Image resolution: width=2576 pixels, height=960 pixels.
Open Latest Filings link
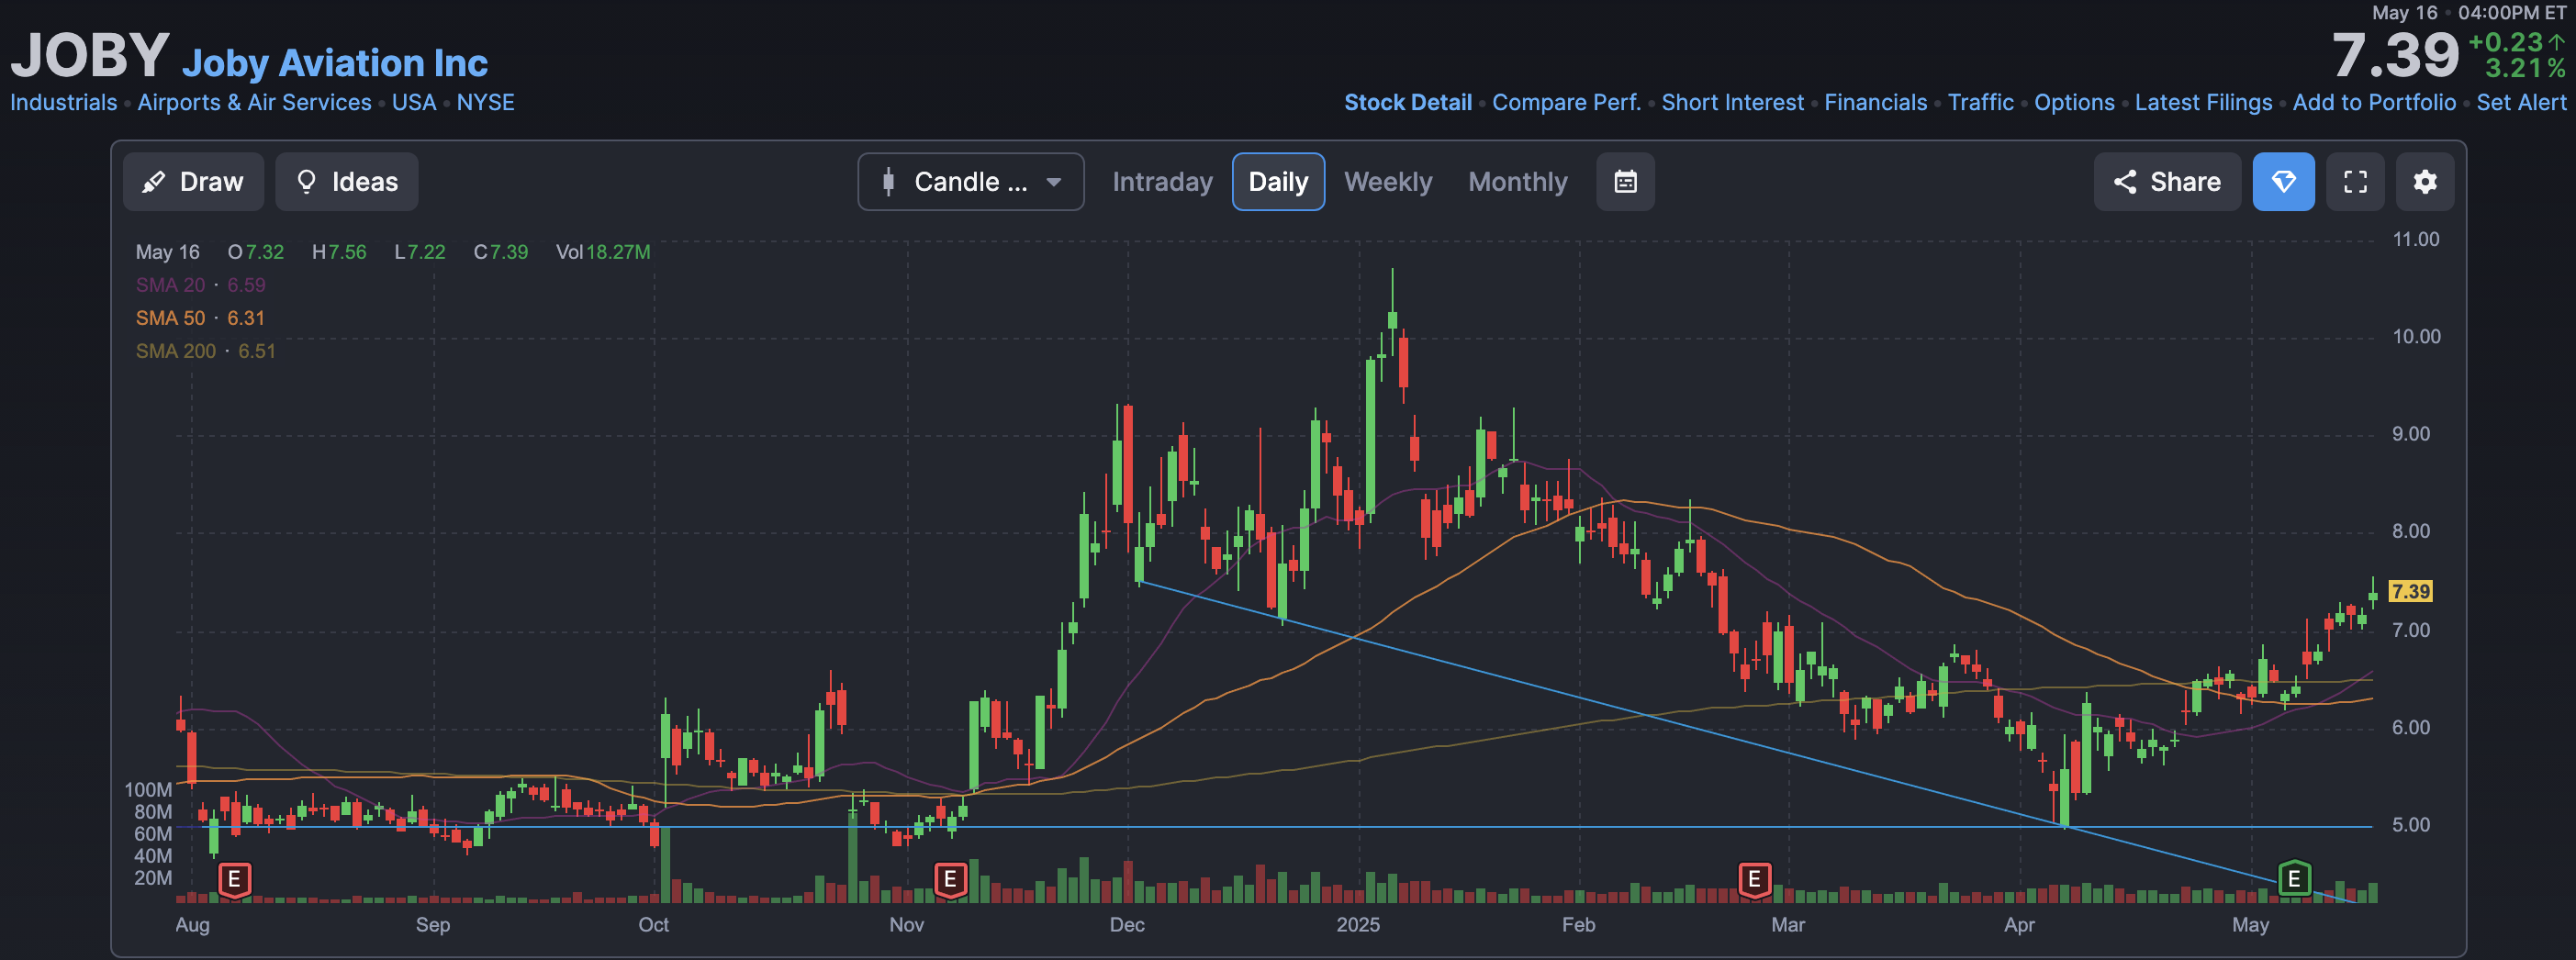[x=2203, y=102]
